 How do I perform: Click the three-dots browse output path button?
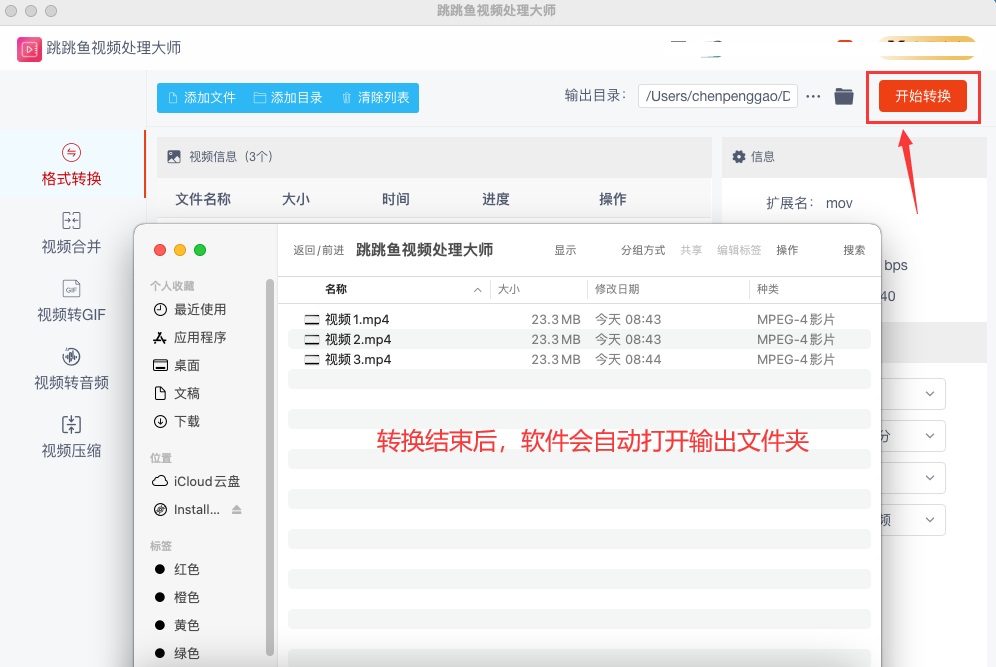coord(813,97)
